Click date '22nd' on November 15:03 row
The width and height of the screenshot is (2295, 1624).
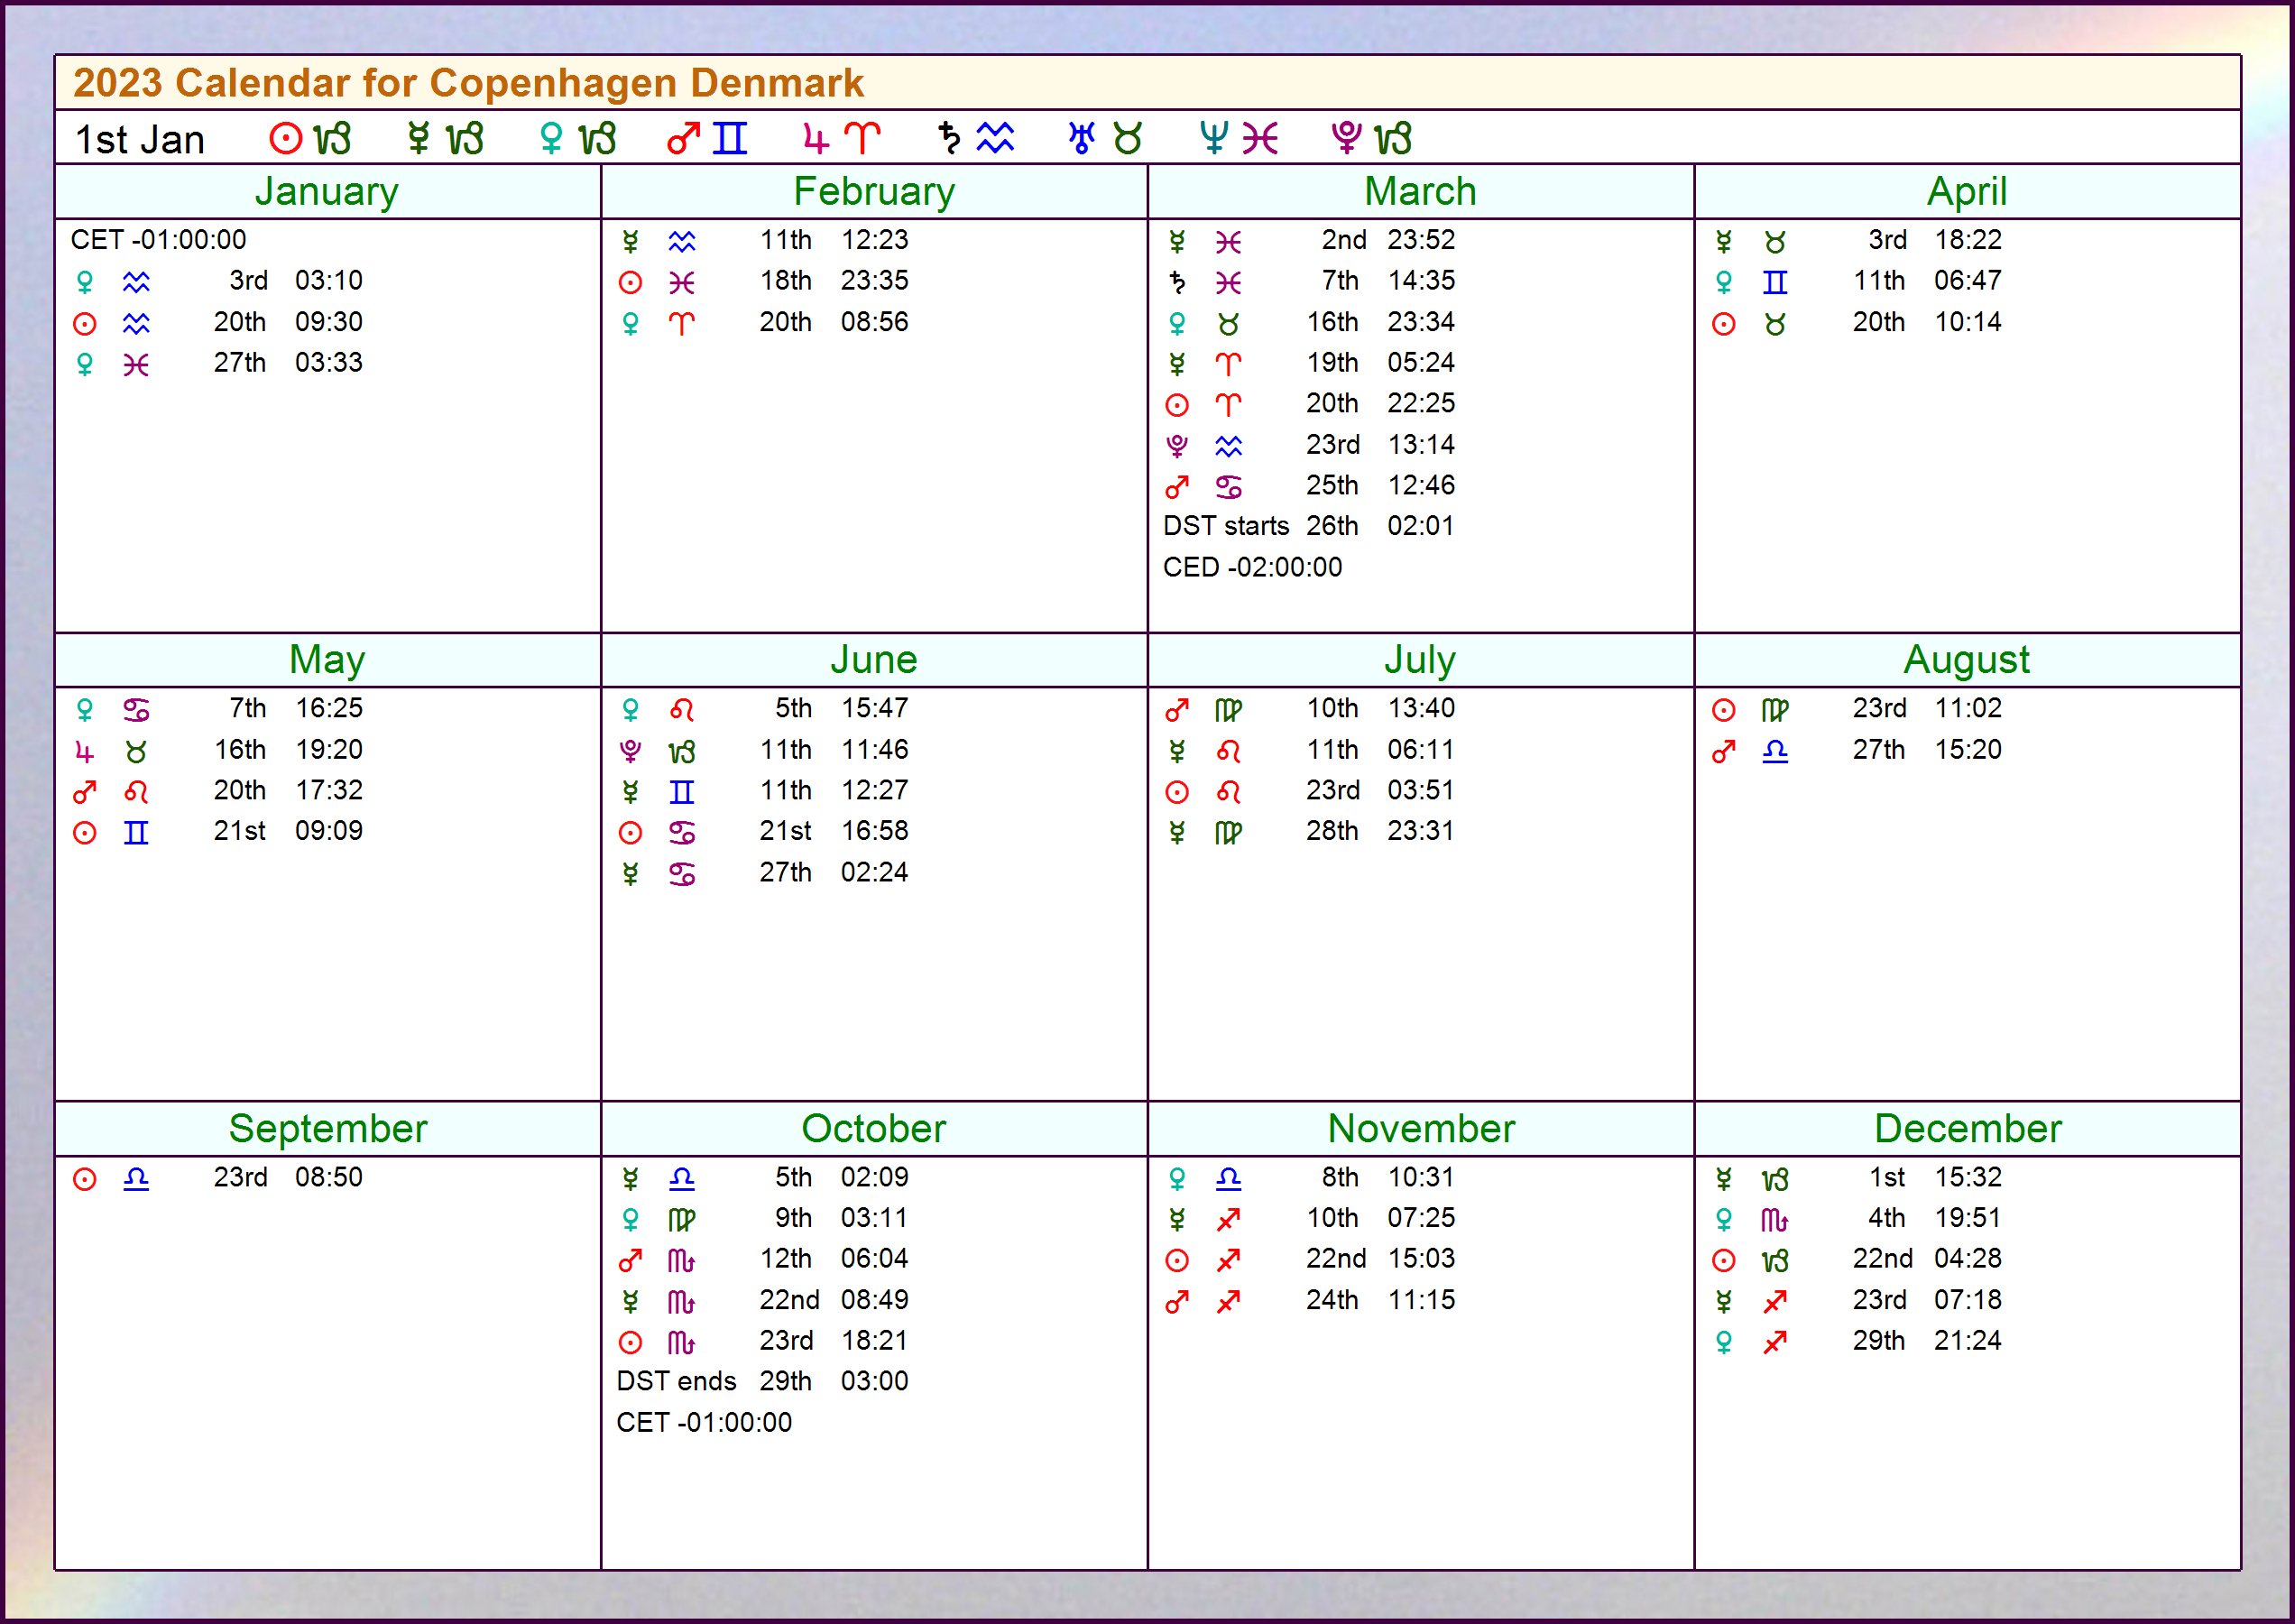tap(1336, 1259)
